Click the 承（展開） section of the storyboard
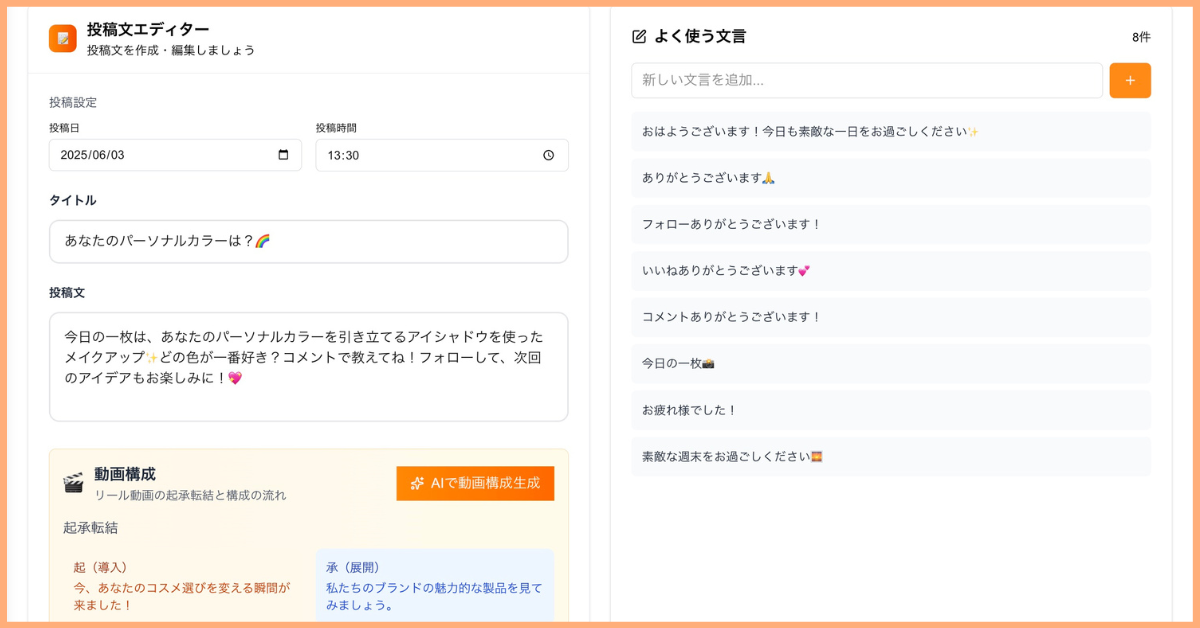 [434, 585]
